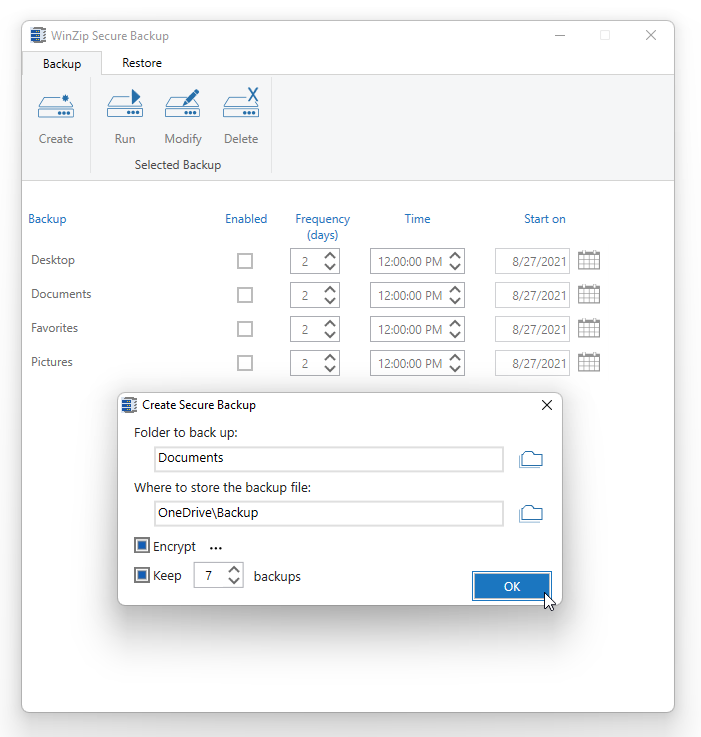Click the backup file location field
This screenshot has width=701, height=737.
tap(329, 513)
